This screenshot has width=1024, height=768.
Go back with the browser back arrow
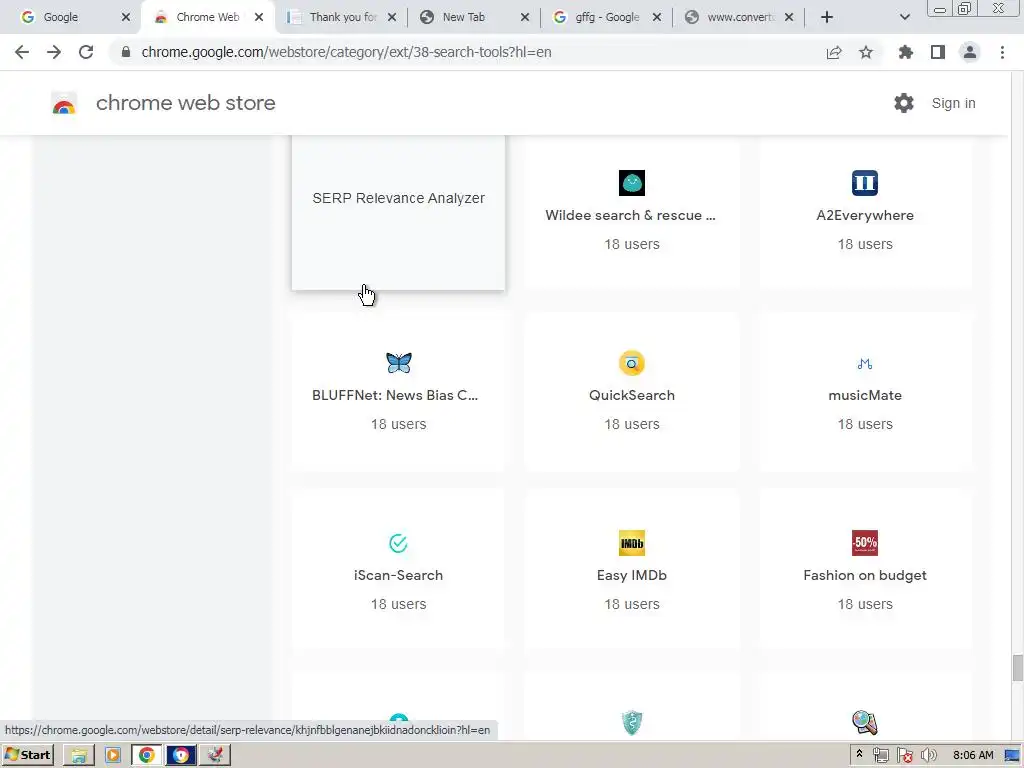(x=22, y=52)
